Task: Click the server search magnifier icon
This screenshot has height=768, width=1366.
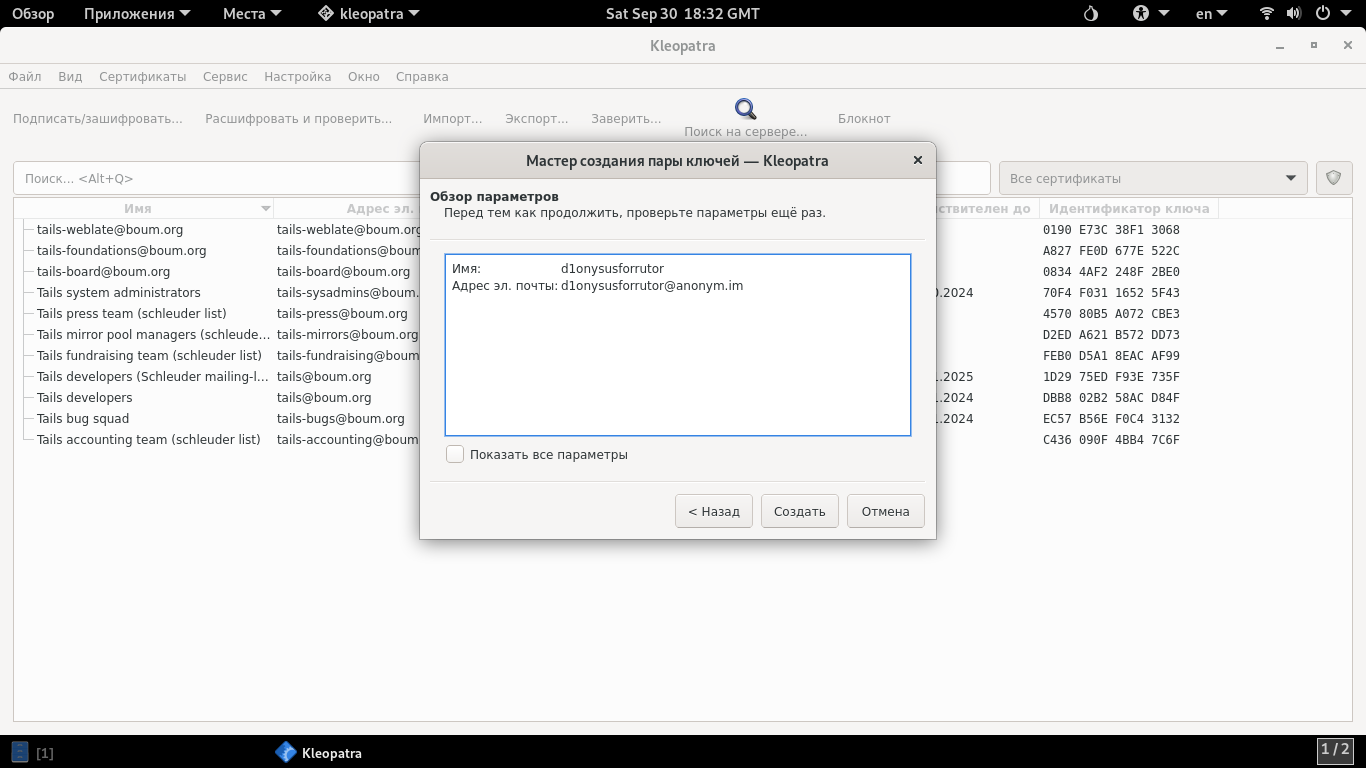Action: (x=745, y=109)
